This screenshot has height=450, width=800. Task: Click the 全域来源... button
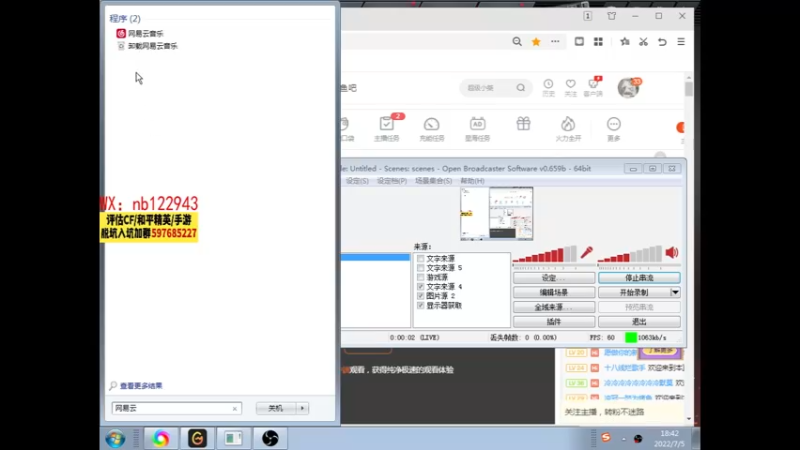(554, 307)
